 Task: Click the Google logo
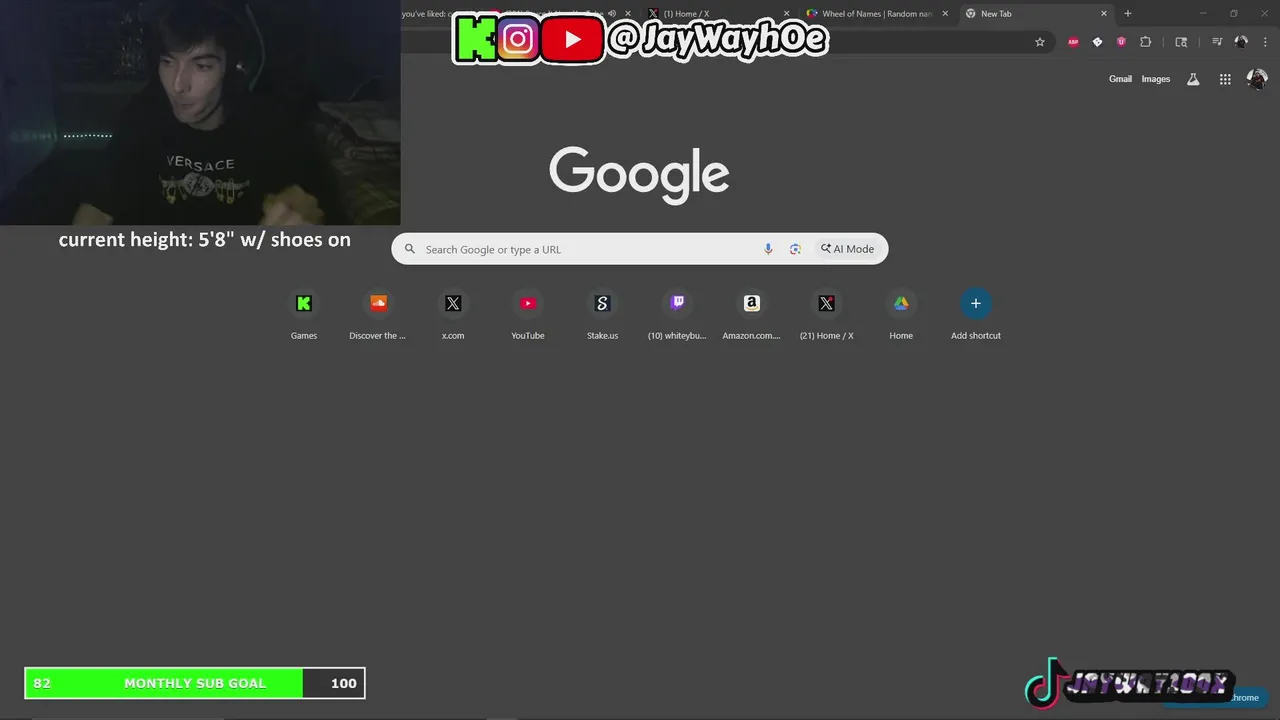tap(639, 175)
